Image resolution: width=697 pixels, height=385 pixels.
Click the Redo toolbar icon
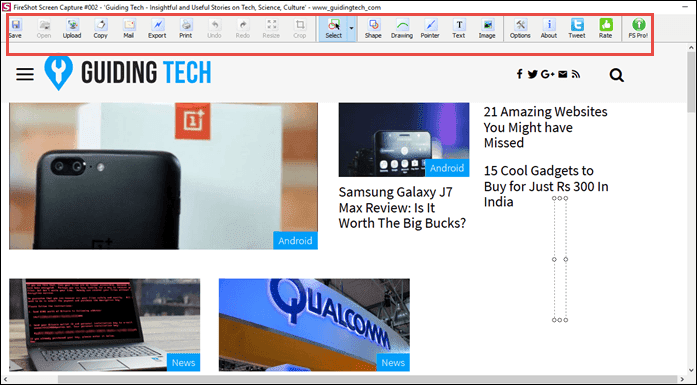pos(243,28)
